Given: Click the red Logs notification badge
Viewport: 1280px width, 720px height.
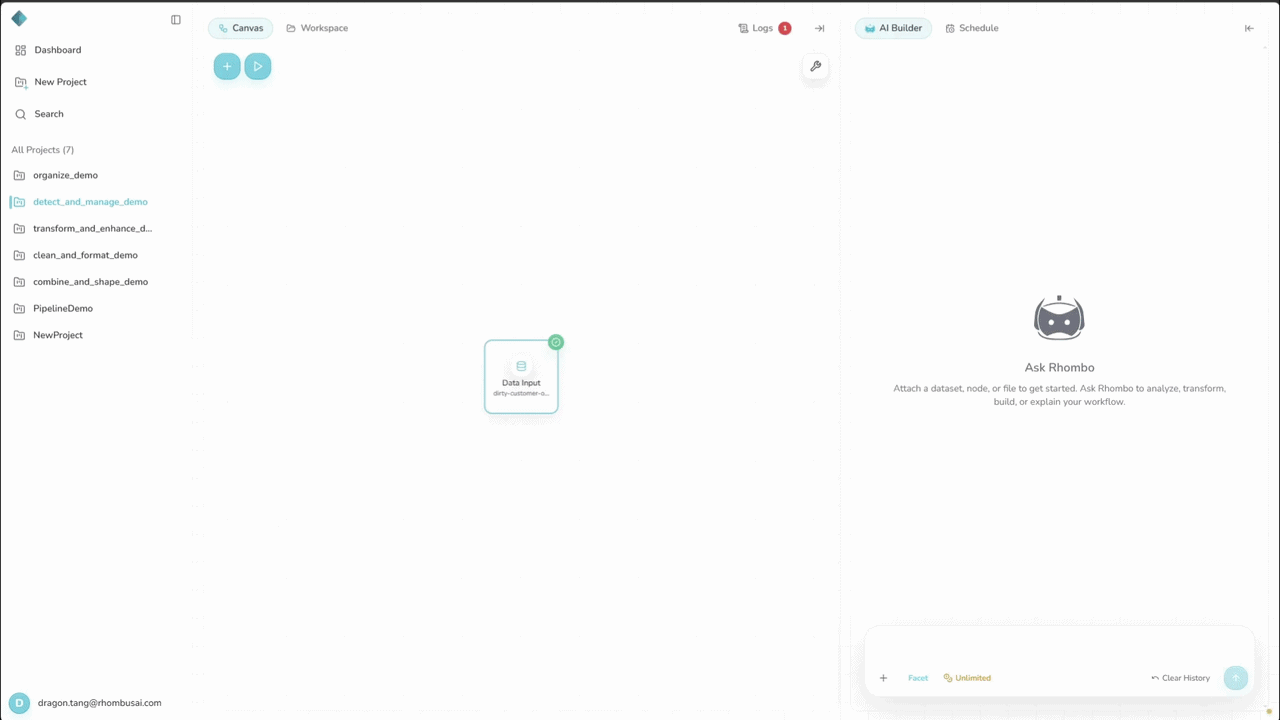Looking at the screenshot, I should point(785,28).
